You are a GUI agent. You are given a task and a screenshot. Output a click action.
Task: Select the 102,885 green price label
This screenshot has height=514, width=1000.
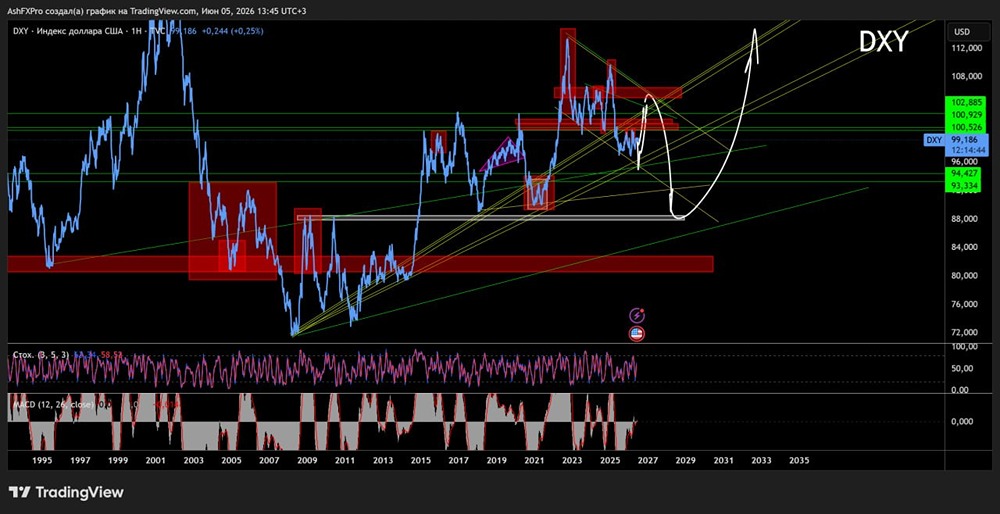[965, 102]
